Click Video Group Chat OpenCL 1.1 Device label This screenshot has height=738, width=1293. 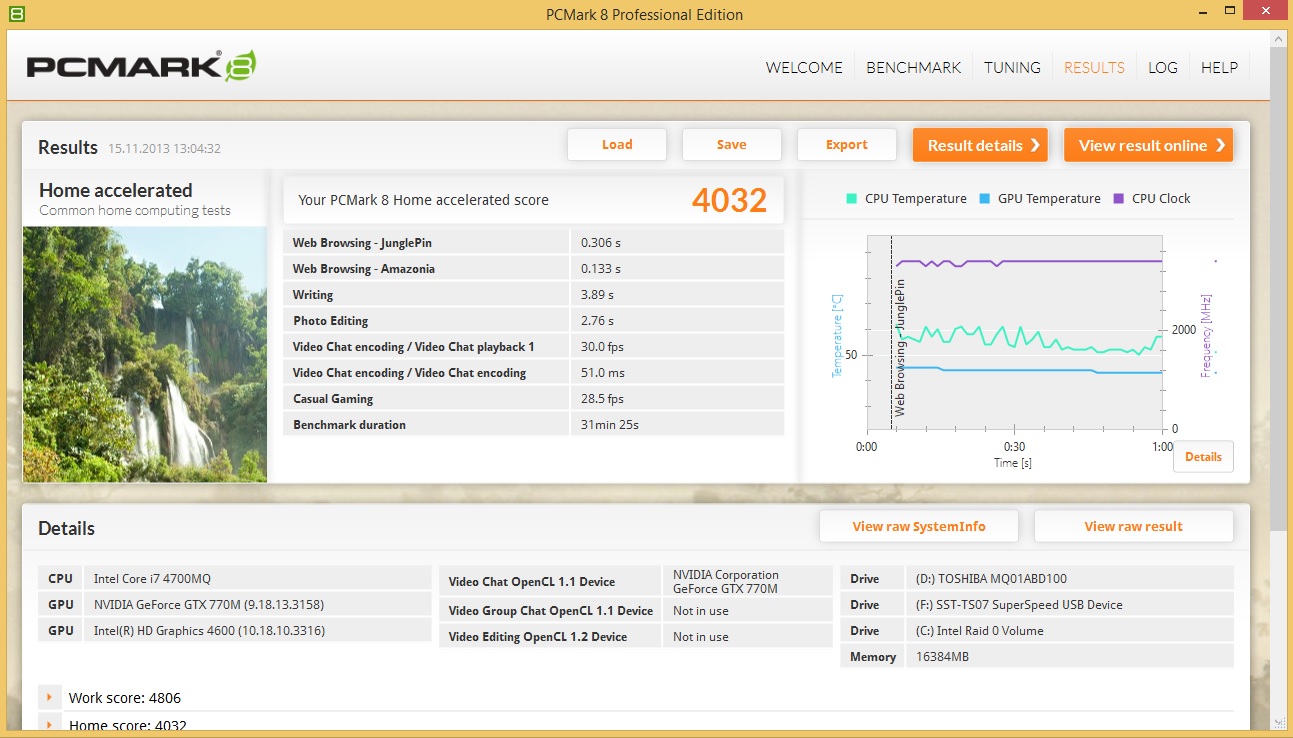[x=550, y=611]
